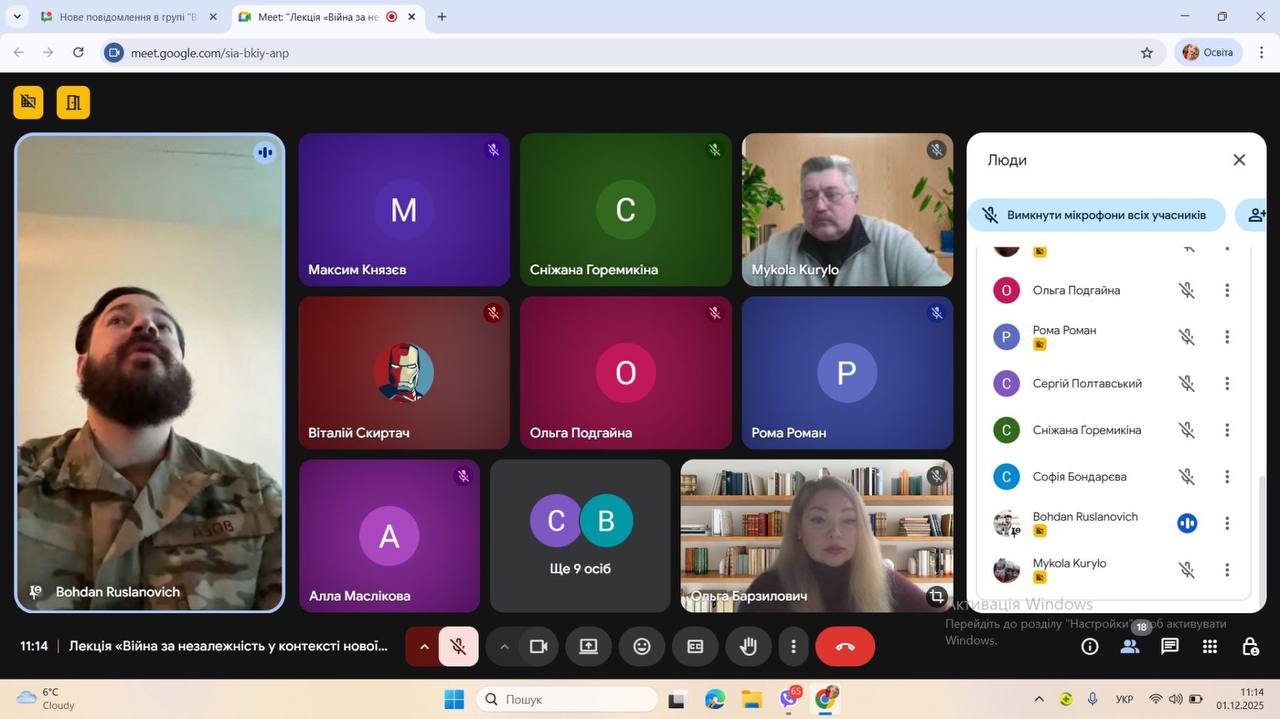Toggle the camera on/off button

(538, 647)
